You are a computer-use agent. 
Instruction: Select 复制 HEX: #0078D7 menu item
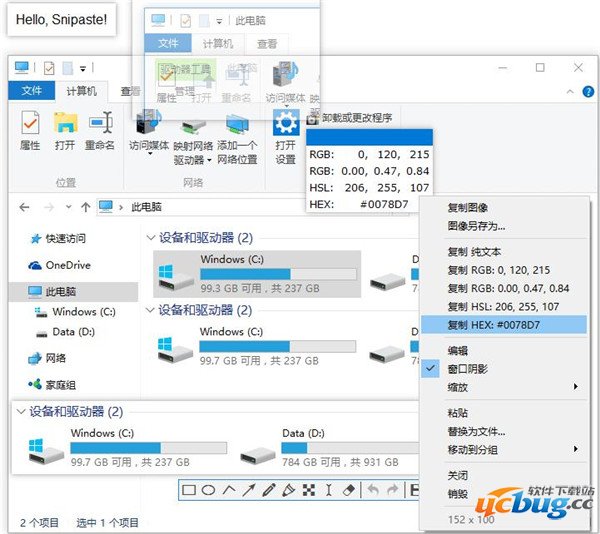click(504, 325)
